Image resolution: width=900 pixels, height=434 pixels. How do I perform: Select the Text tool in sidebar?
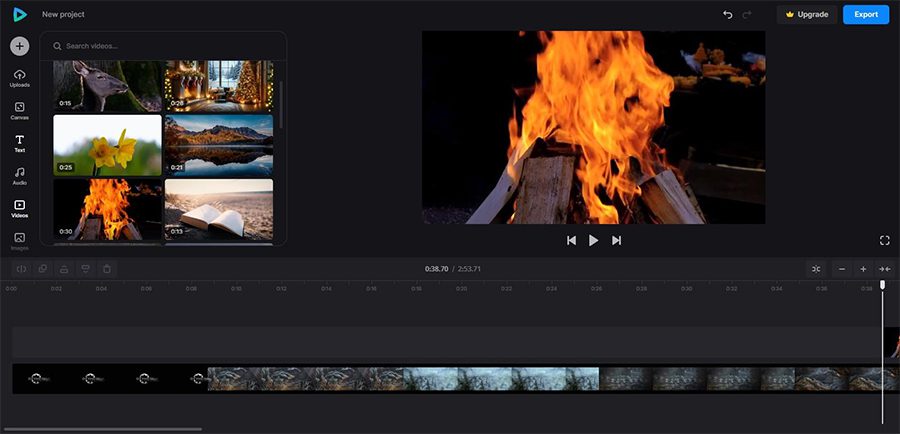(20, 144)
